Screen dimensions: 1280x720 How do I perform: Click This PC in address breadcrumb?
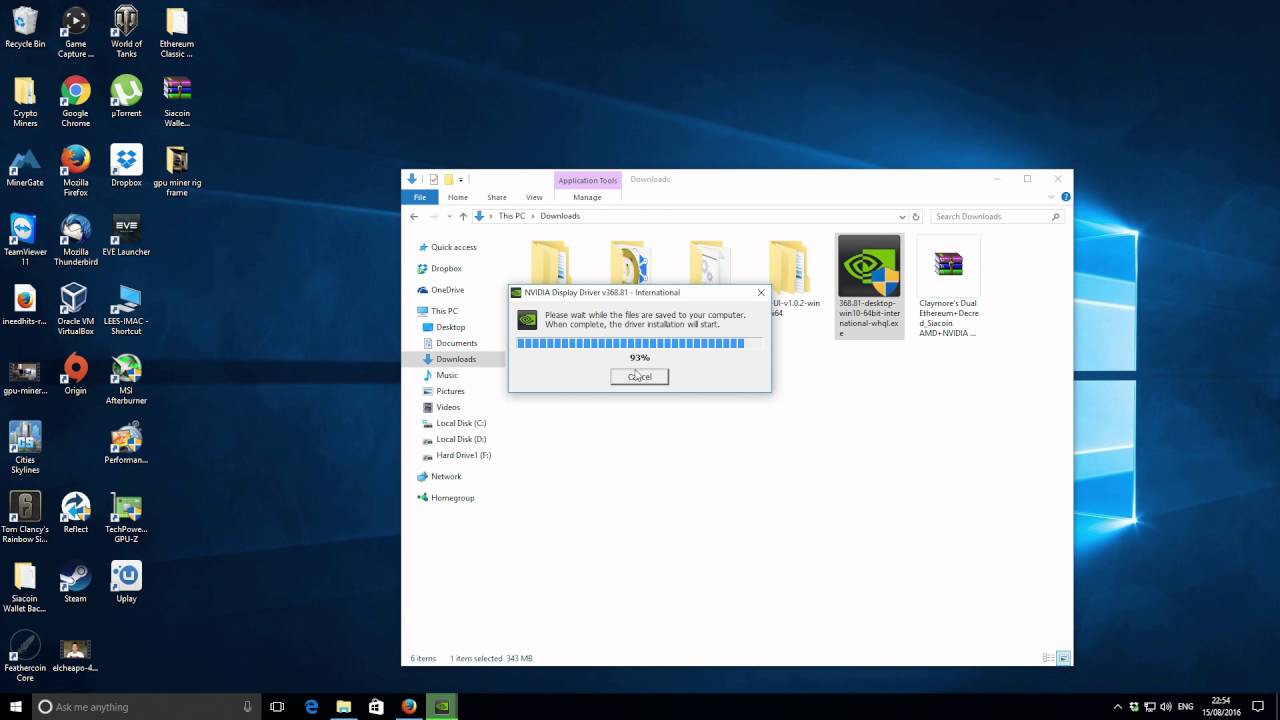tap(511, 216)
